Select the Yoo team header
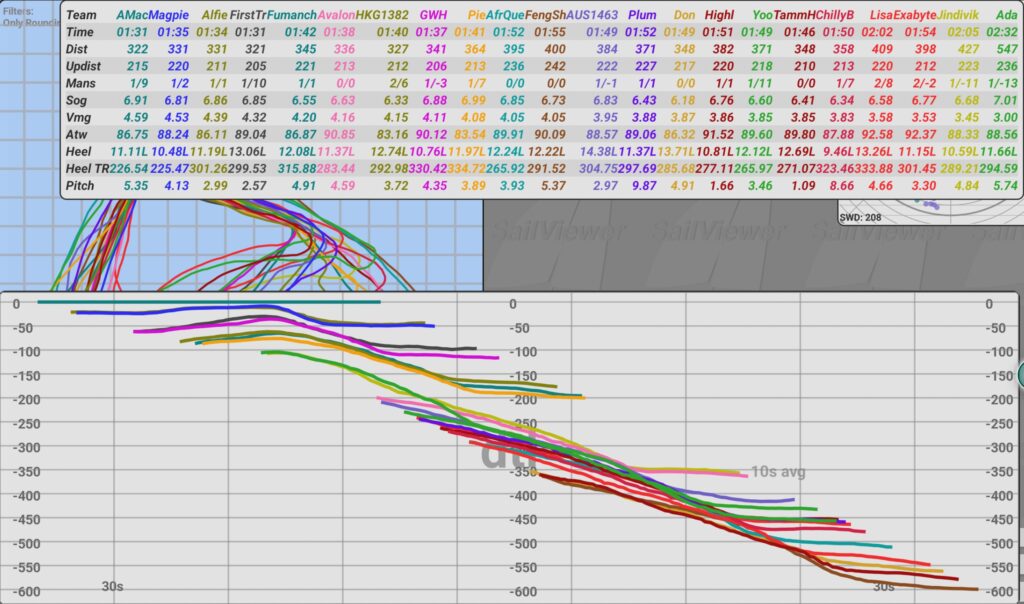 pyautogui.click(x=762, y=15)
